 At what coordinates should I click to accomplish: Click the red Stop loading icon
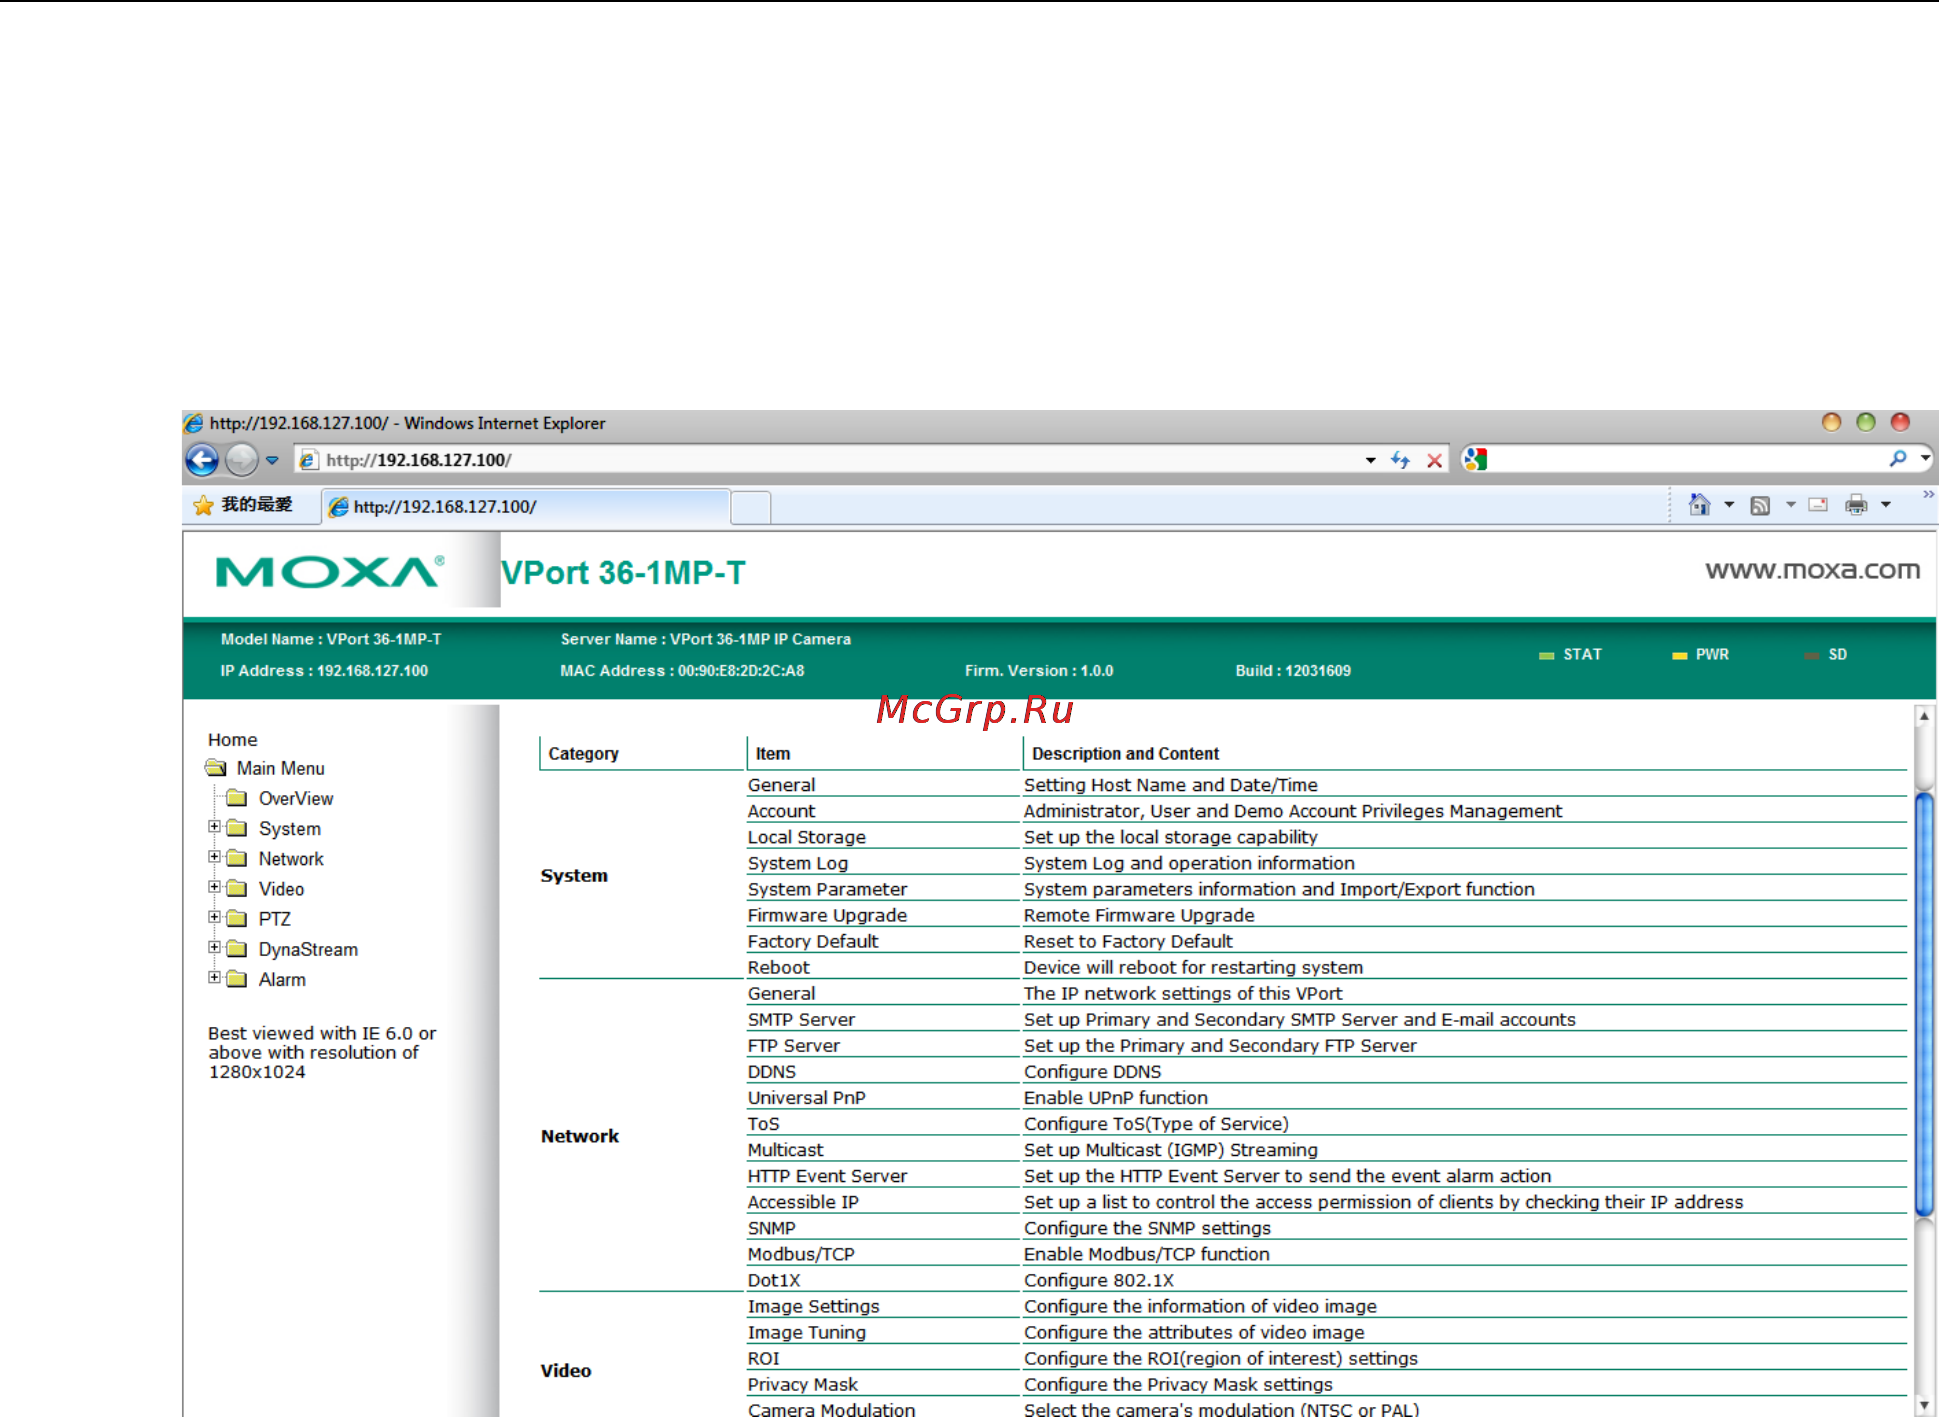[1434, 460]
